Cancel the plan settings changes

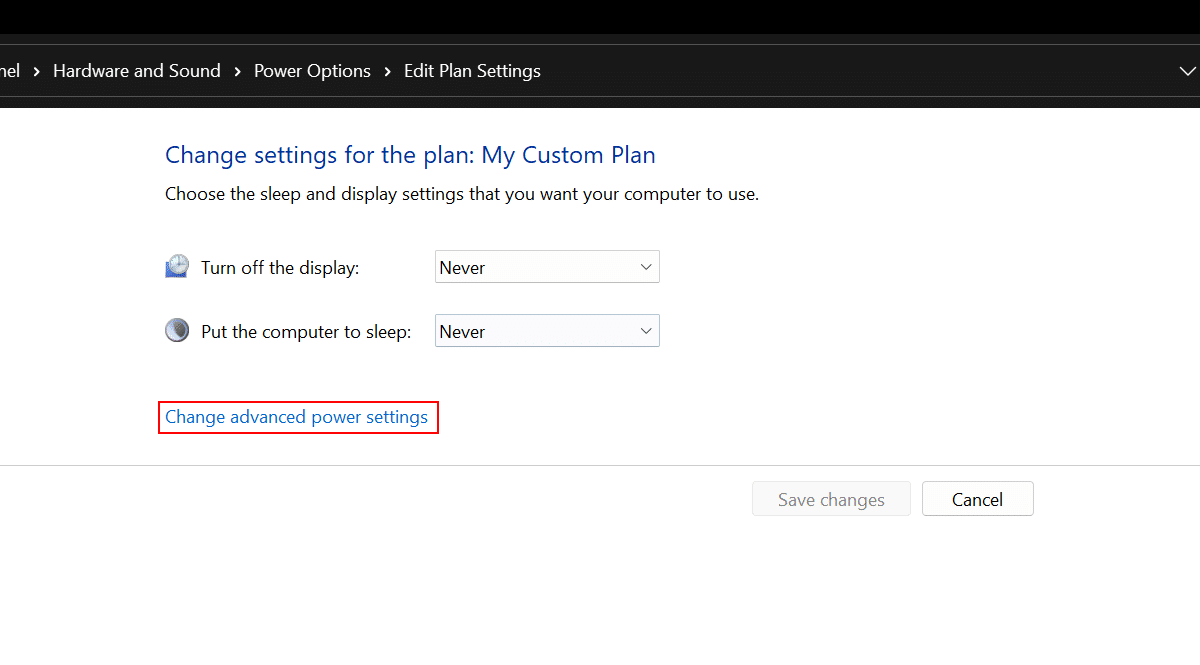977,499
